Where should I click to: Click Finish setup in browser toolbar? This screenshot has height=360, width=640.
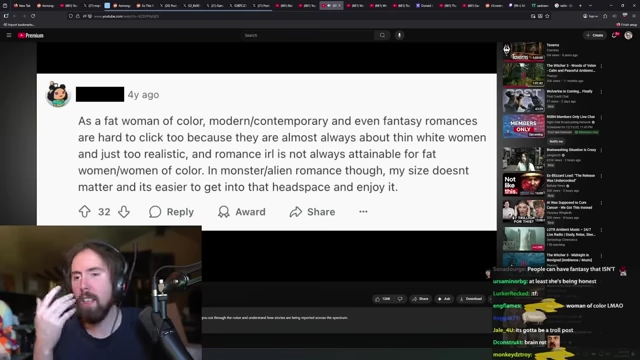click(627, 25)
